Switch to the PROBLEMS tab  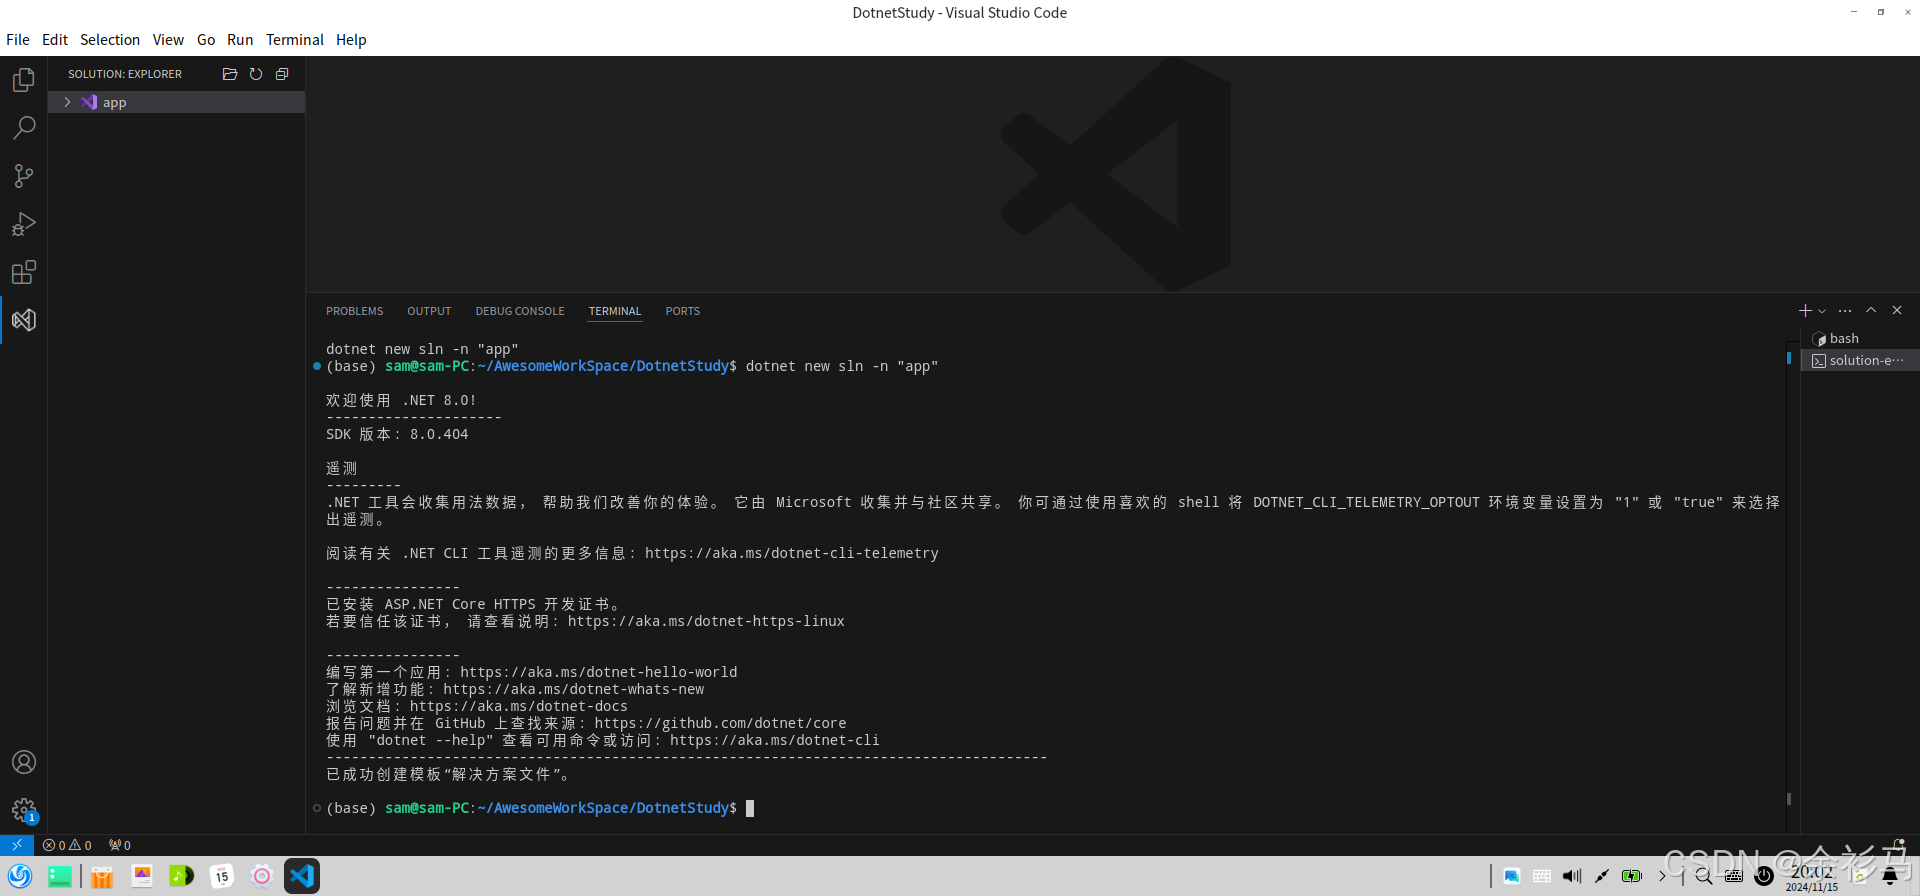click(x=354, y=311)
